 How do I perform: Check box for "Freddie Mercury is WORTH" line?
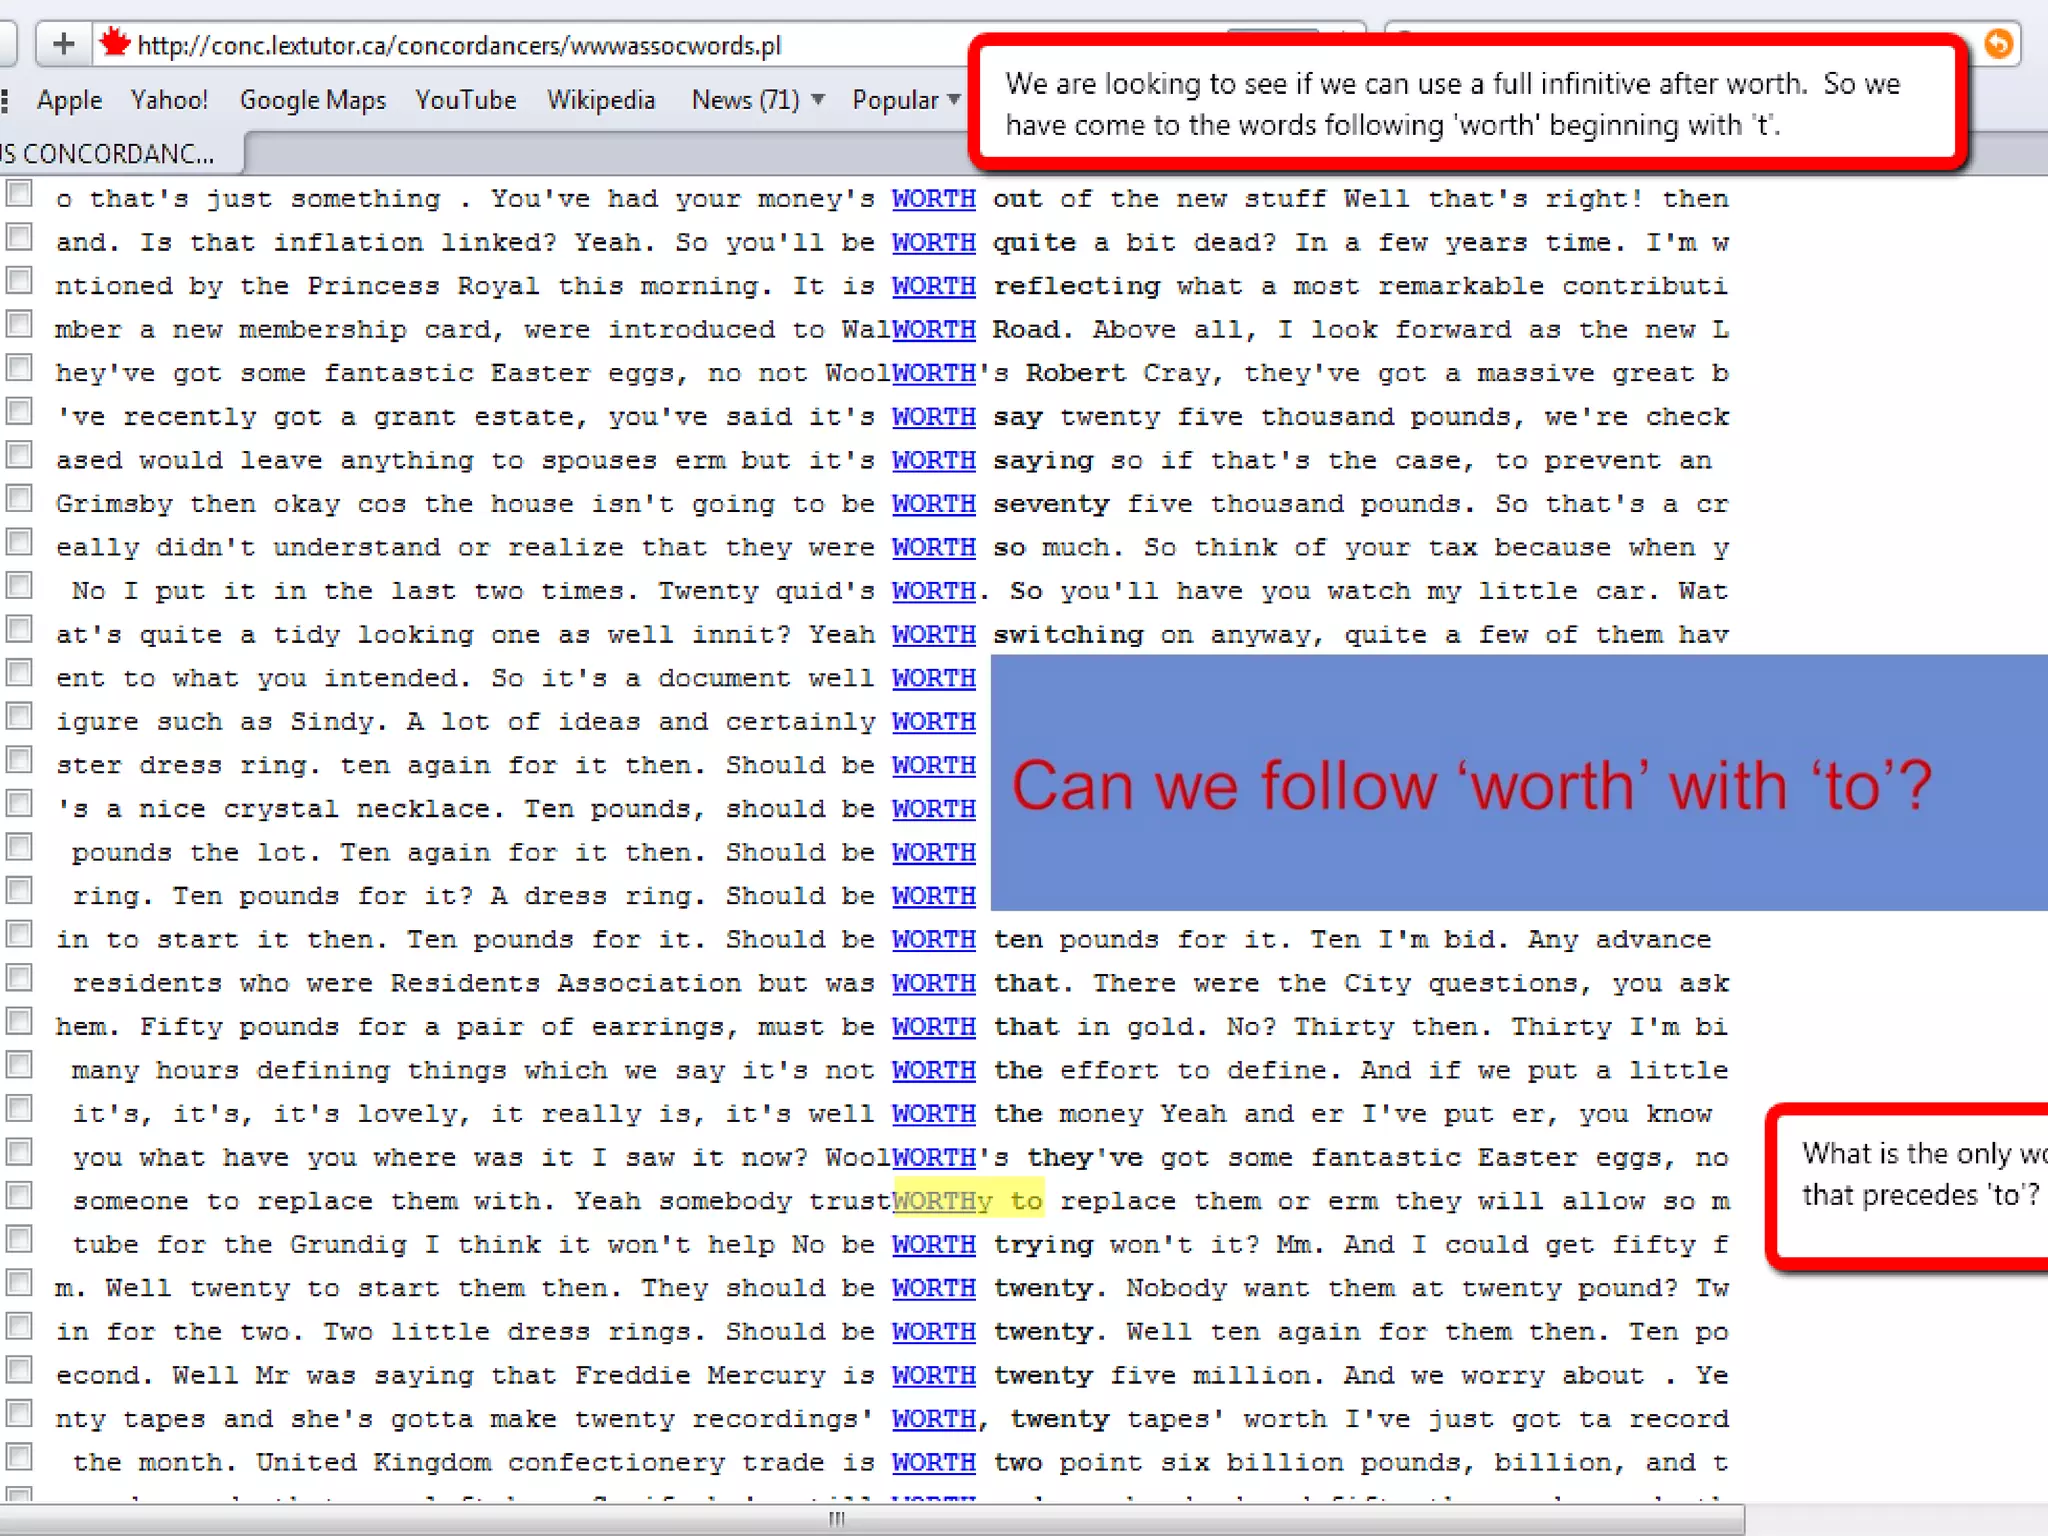tap(19, 1370)
